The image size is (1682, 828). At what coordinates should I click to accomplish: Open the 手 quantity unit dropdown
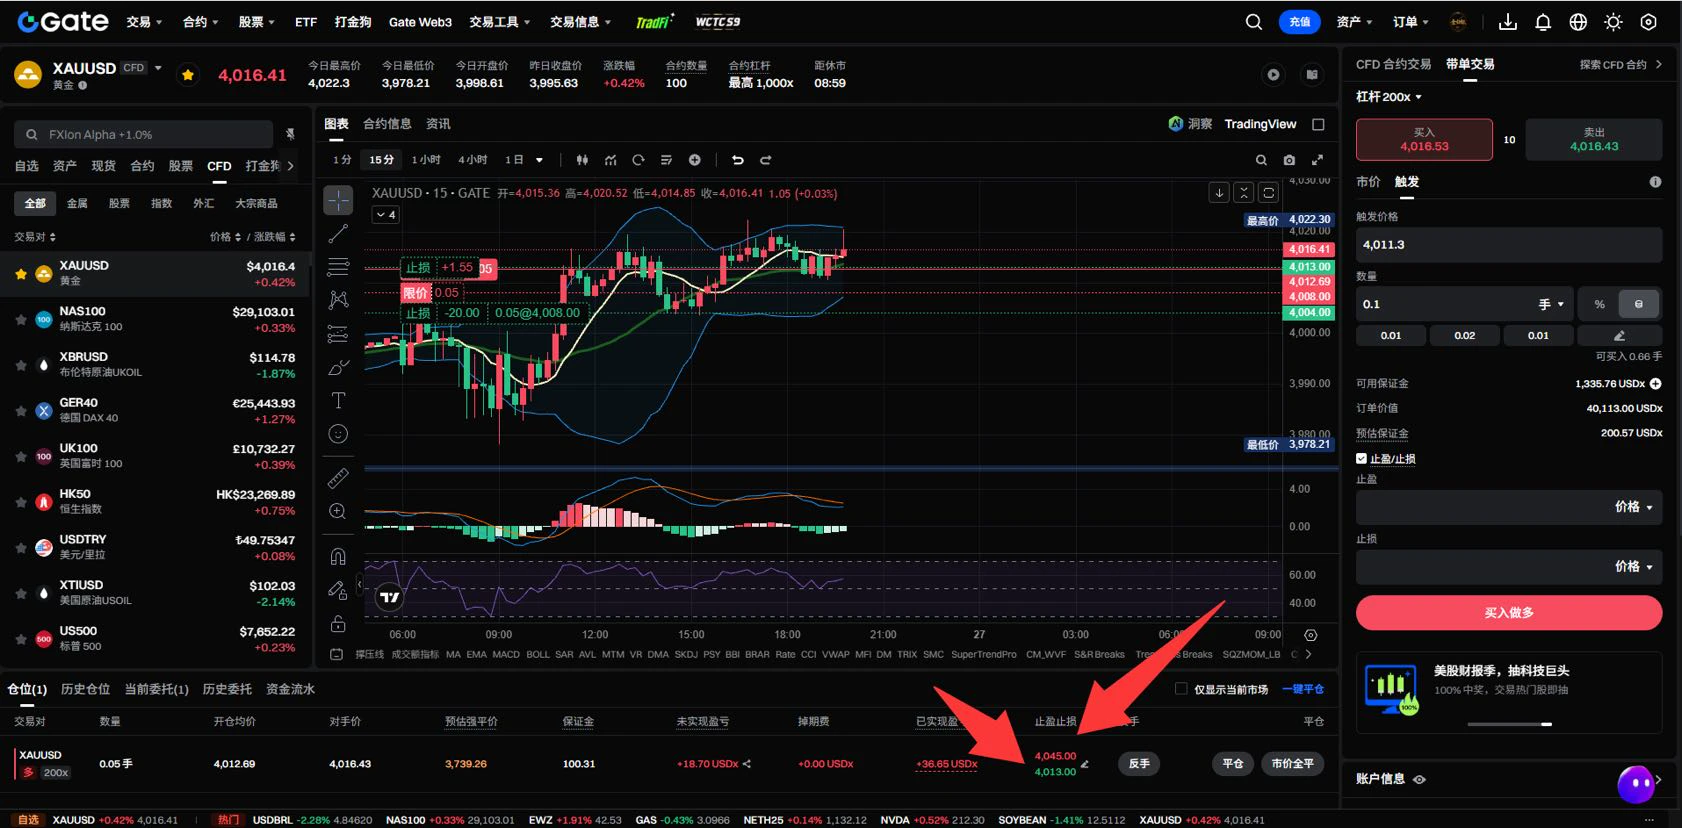pos(1551,304)
